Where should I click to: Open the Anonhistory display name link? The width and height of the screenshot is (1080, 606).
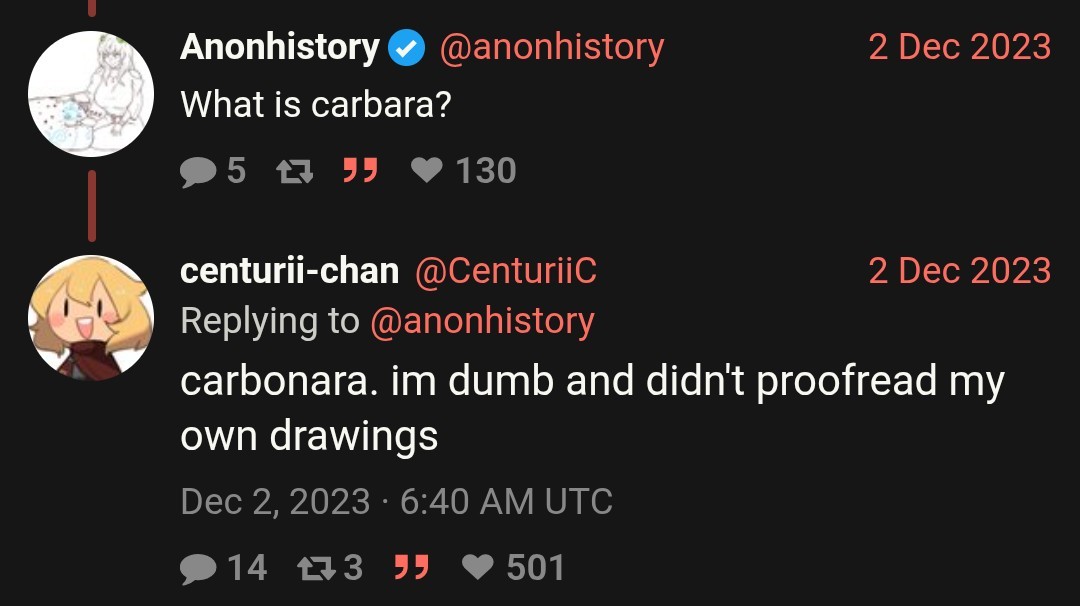click(x=279, y=47)
